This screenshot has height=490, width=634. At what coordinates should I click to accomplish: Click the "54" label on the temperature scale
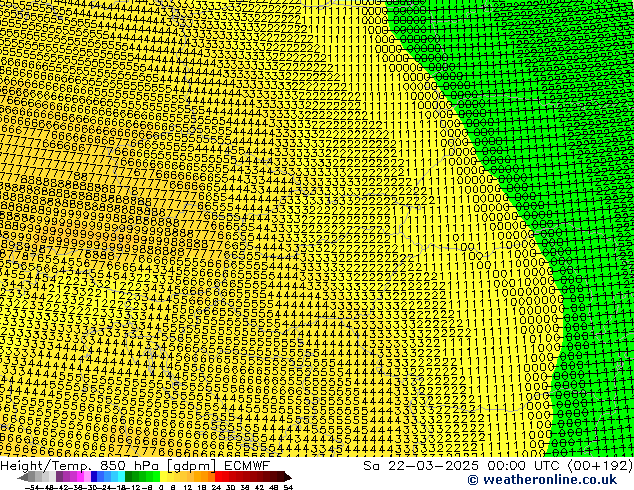(288, 487)
